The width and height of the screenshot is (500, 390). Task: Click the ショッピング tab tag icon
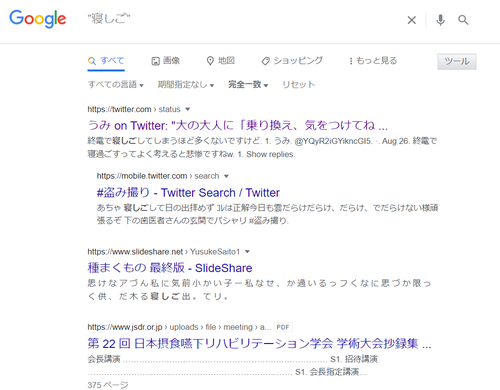pos(265,61)
